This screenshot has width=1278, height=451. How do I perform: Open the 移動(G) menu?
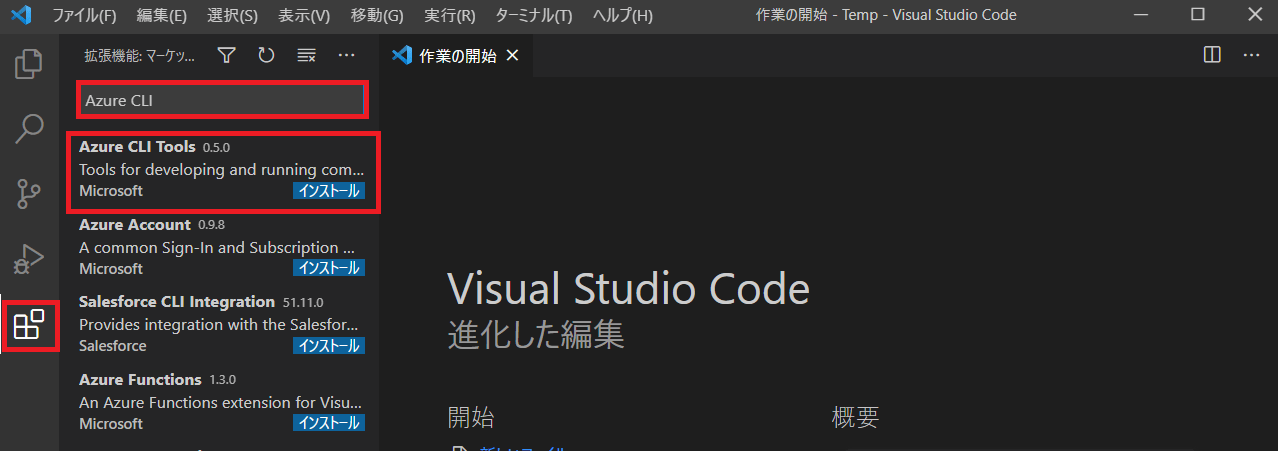pos(378,16)
